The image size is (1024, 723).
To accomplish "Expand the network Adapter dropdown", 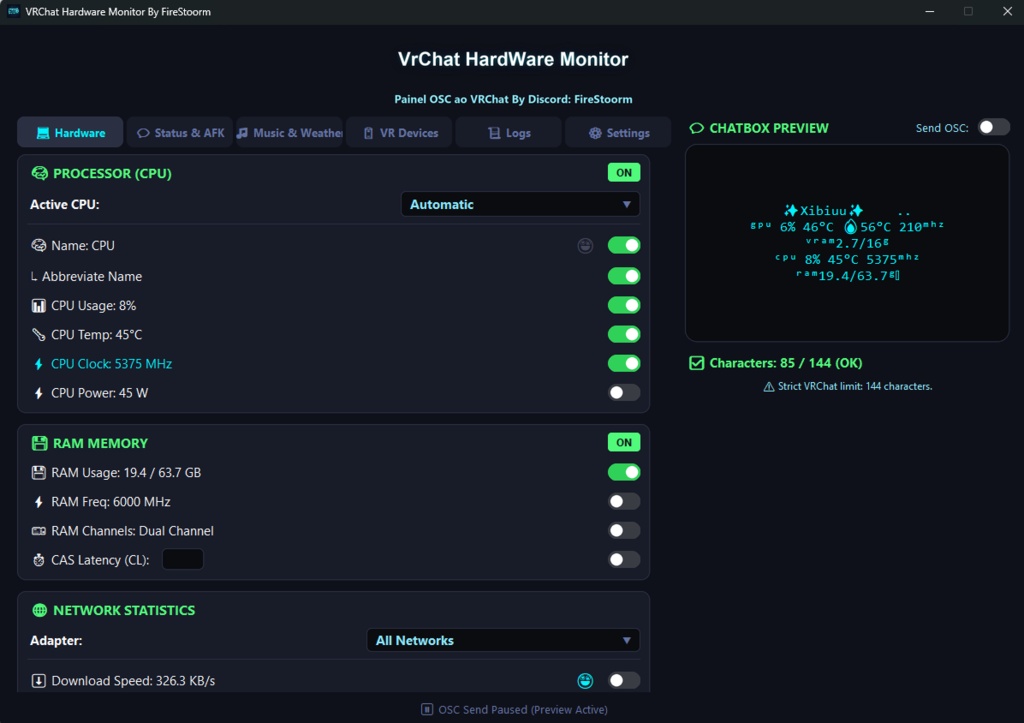I will click(x=503, y=640).
